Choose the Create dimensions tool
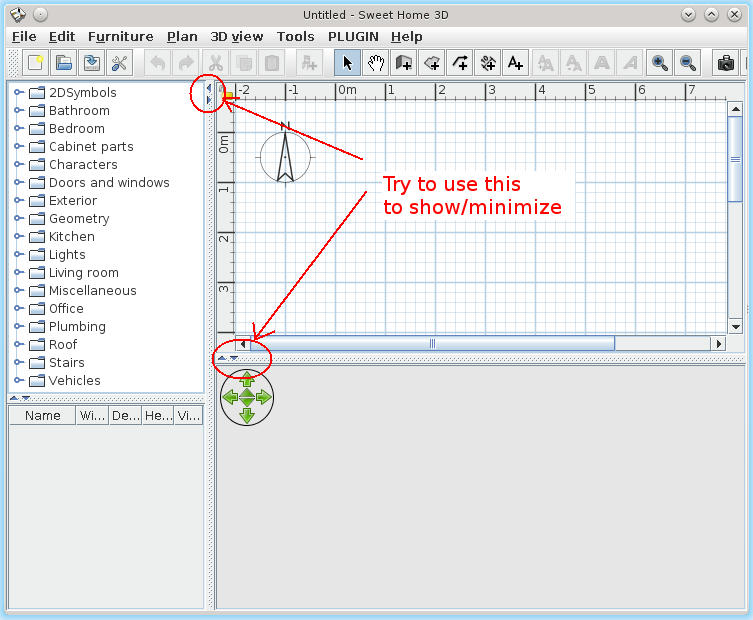753x620 pixels. point(488,63)
